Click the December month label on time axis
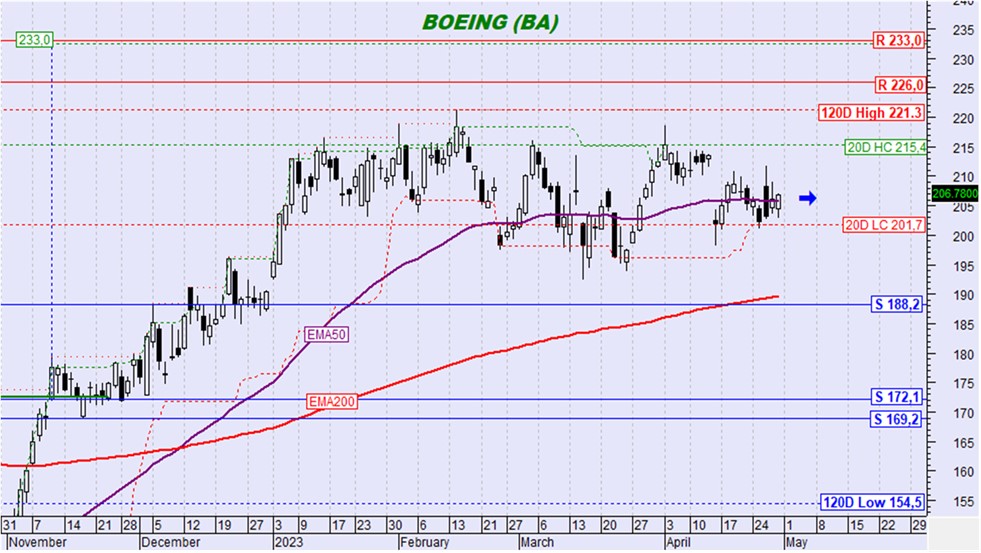 pyautogui.click(x=170, y=542)
